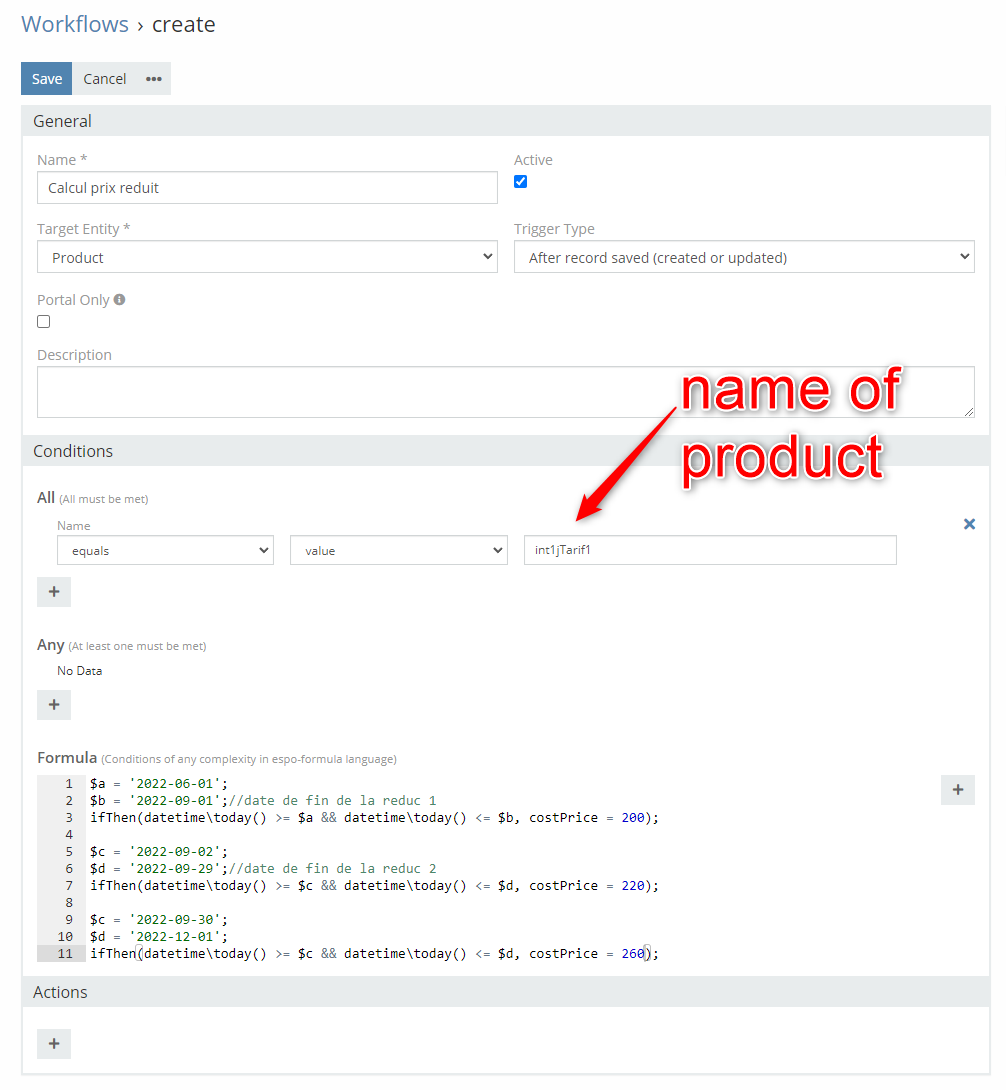Go to Workflows breadcrumb link
This screenshot has height=1090, width=1006.
75,24
